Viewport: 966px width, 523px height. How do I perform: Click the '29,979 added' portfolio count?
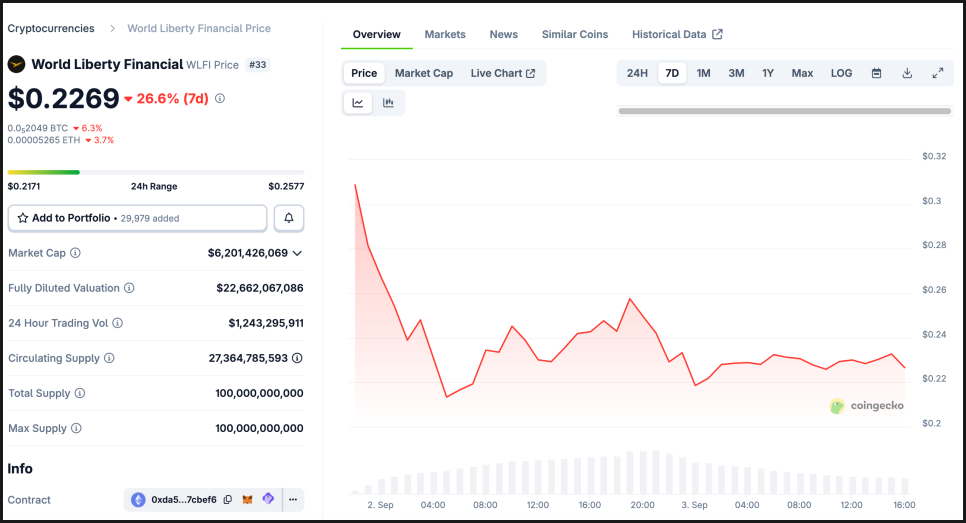pyautogui.click(x=150, y=218)
